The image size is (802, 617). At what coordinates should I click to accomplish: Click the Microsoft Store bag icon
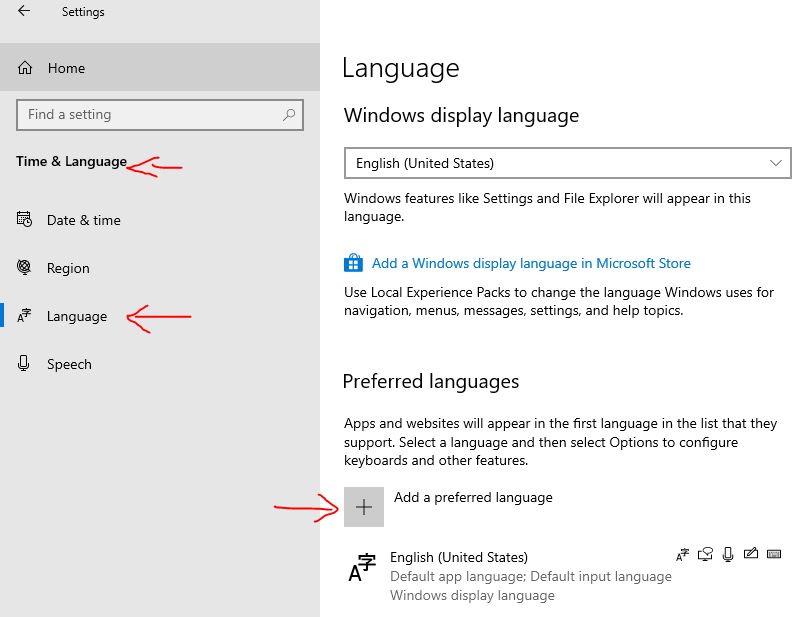(x=353, y=263)
